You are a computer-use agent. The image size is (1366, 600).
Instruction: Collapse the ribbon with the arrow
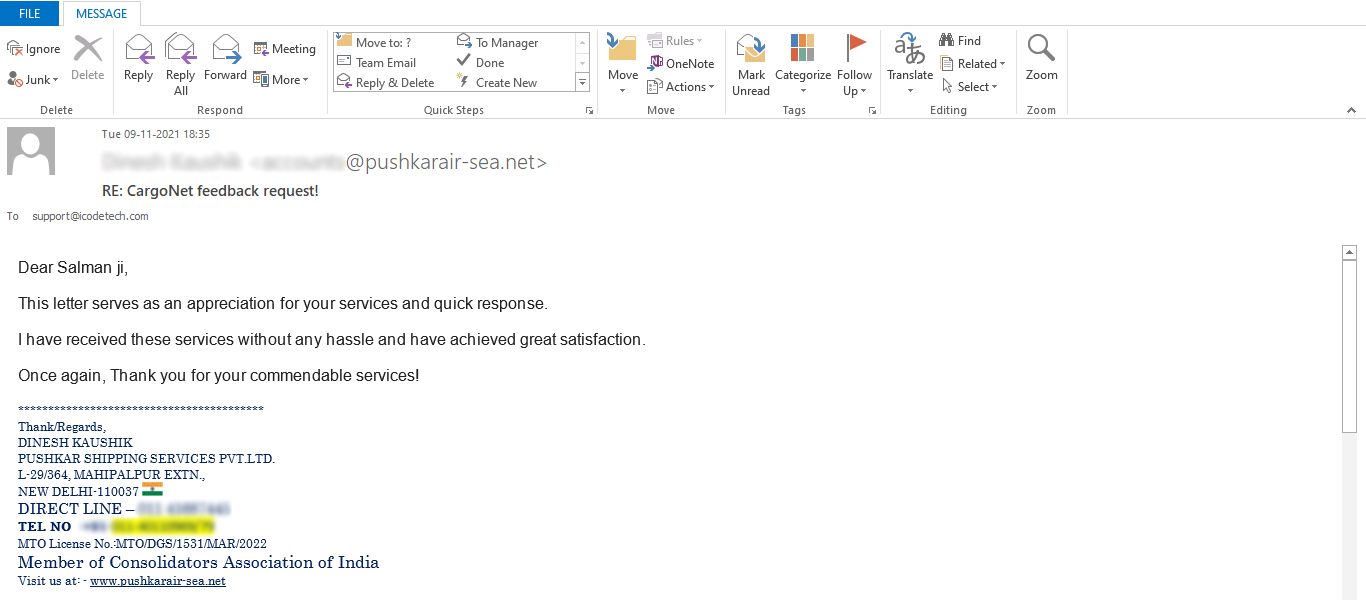(x=1351, y=110)
